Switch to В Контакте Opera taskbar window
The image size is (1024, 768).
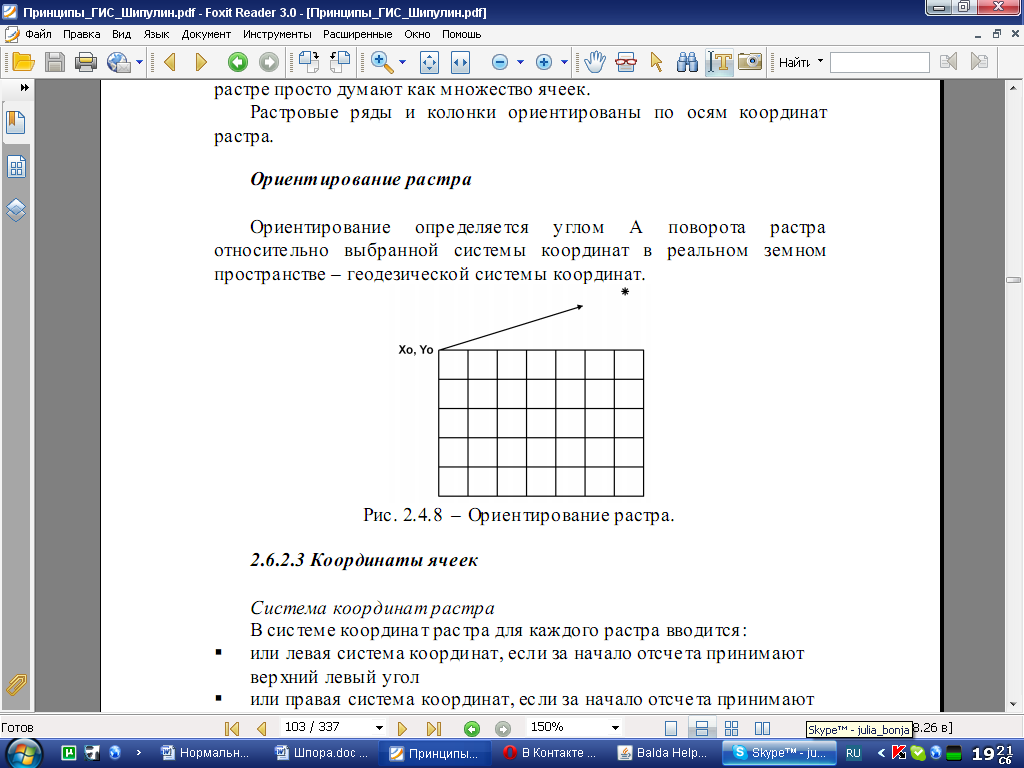point(551,752)
